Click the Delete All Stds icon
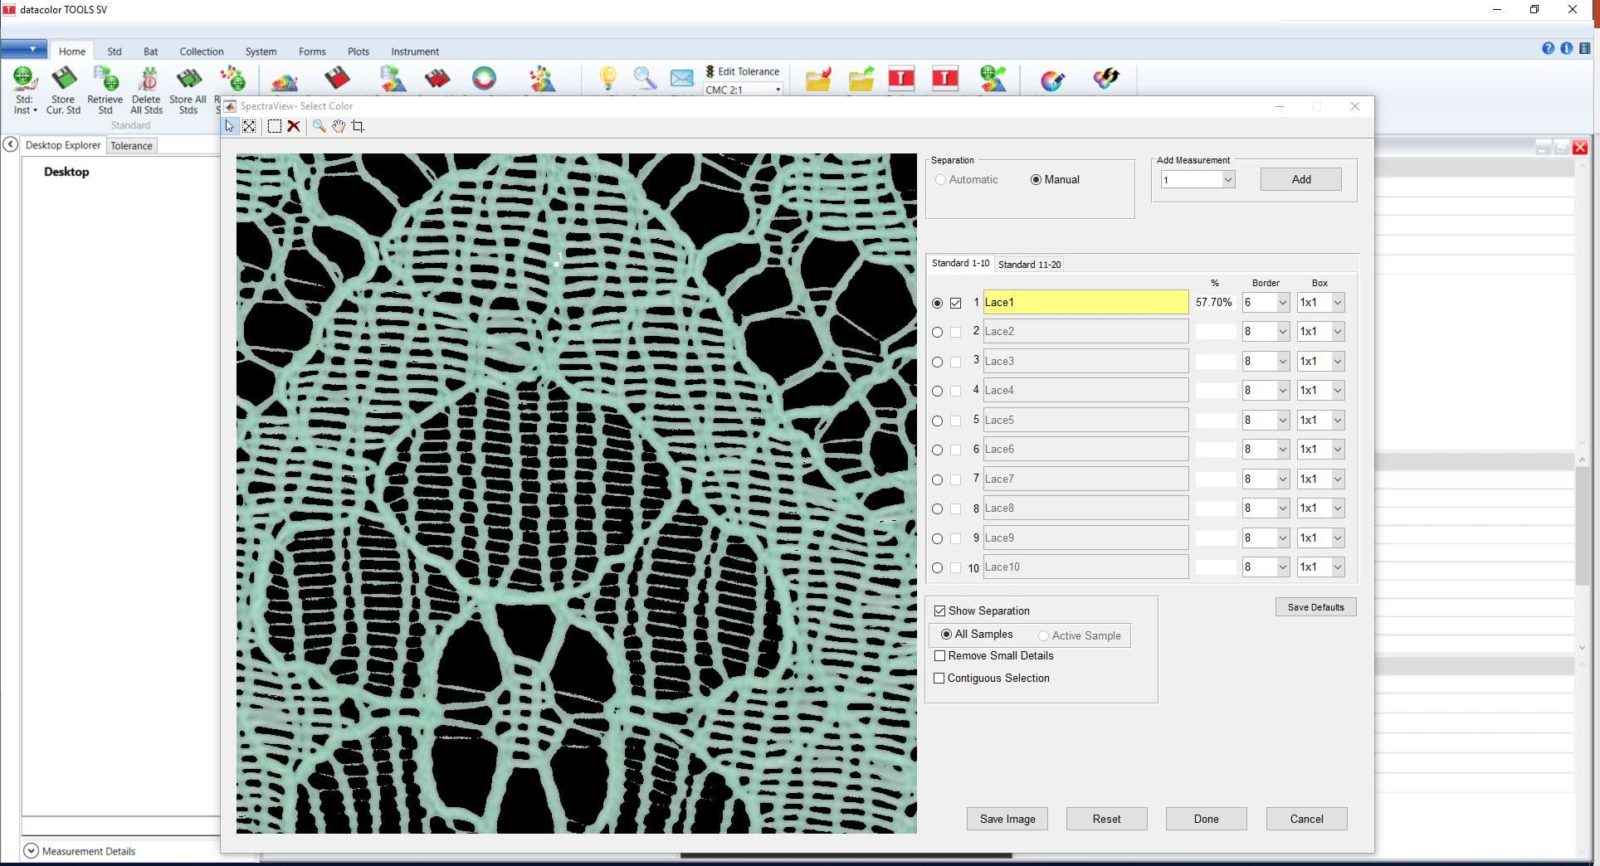This screenshot has height=866, width=1600. pyautogui.click(x=147, y=89)
